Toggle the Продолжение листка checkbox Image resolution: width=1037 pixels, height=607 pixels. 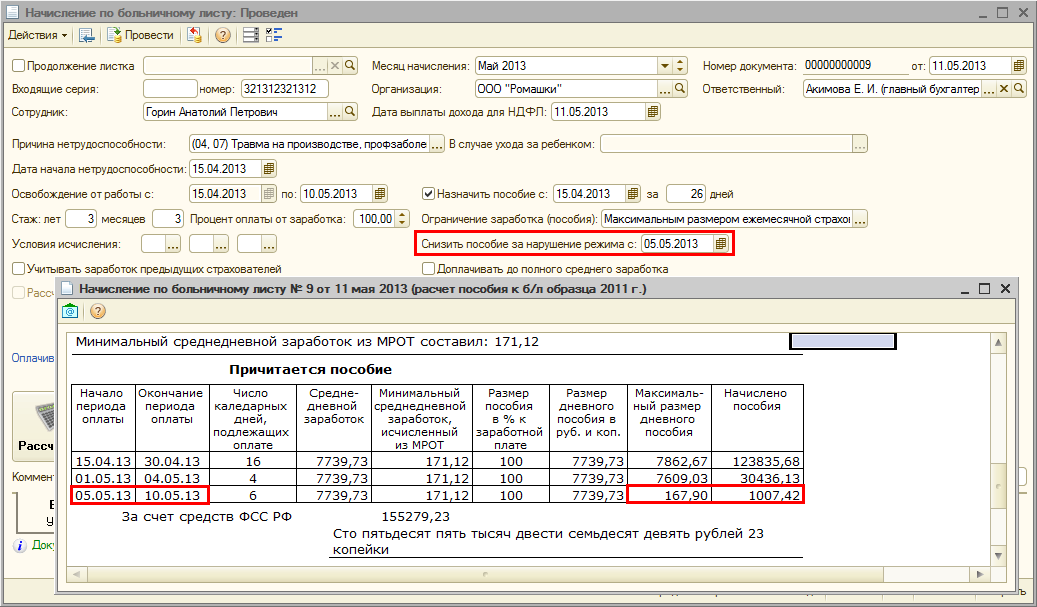18,66
